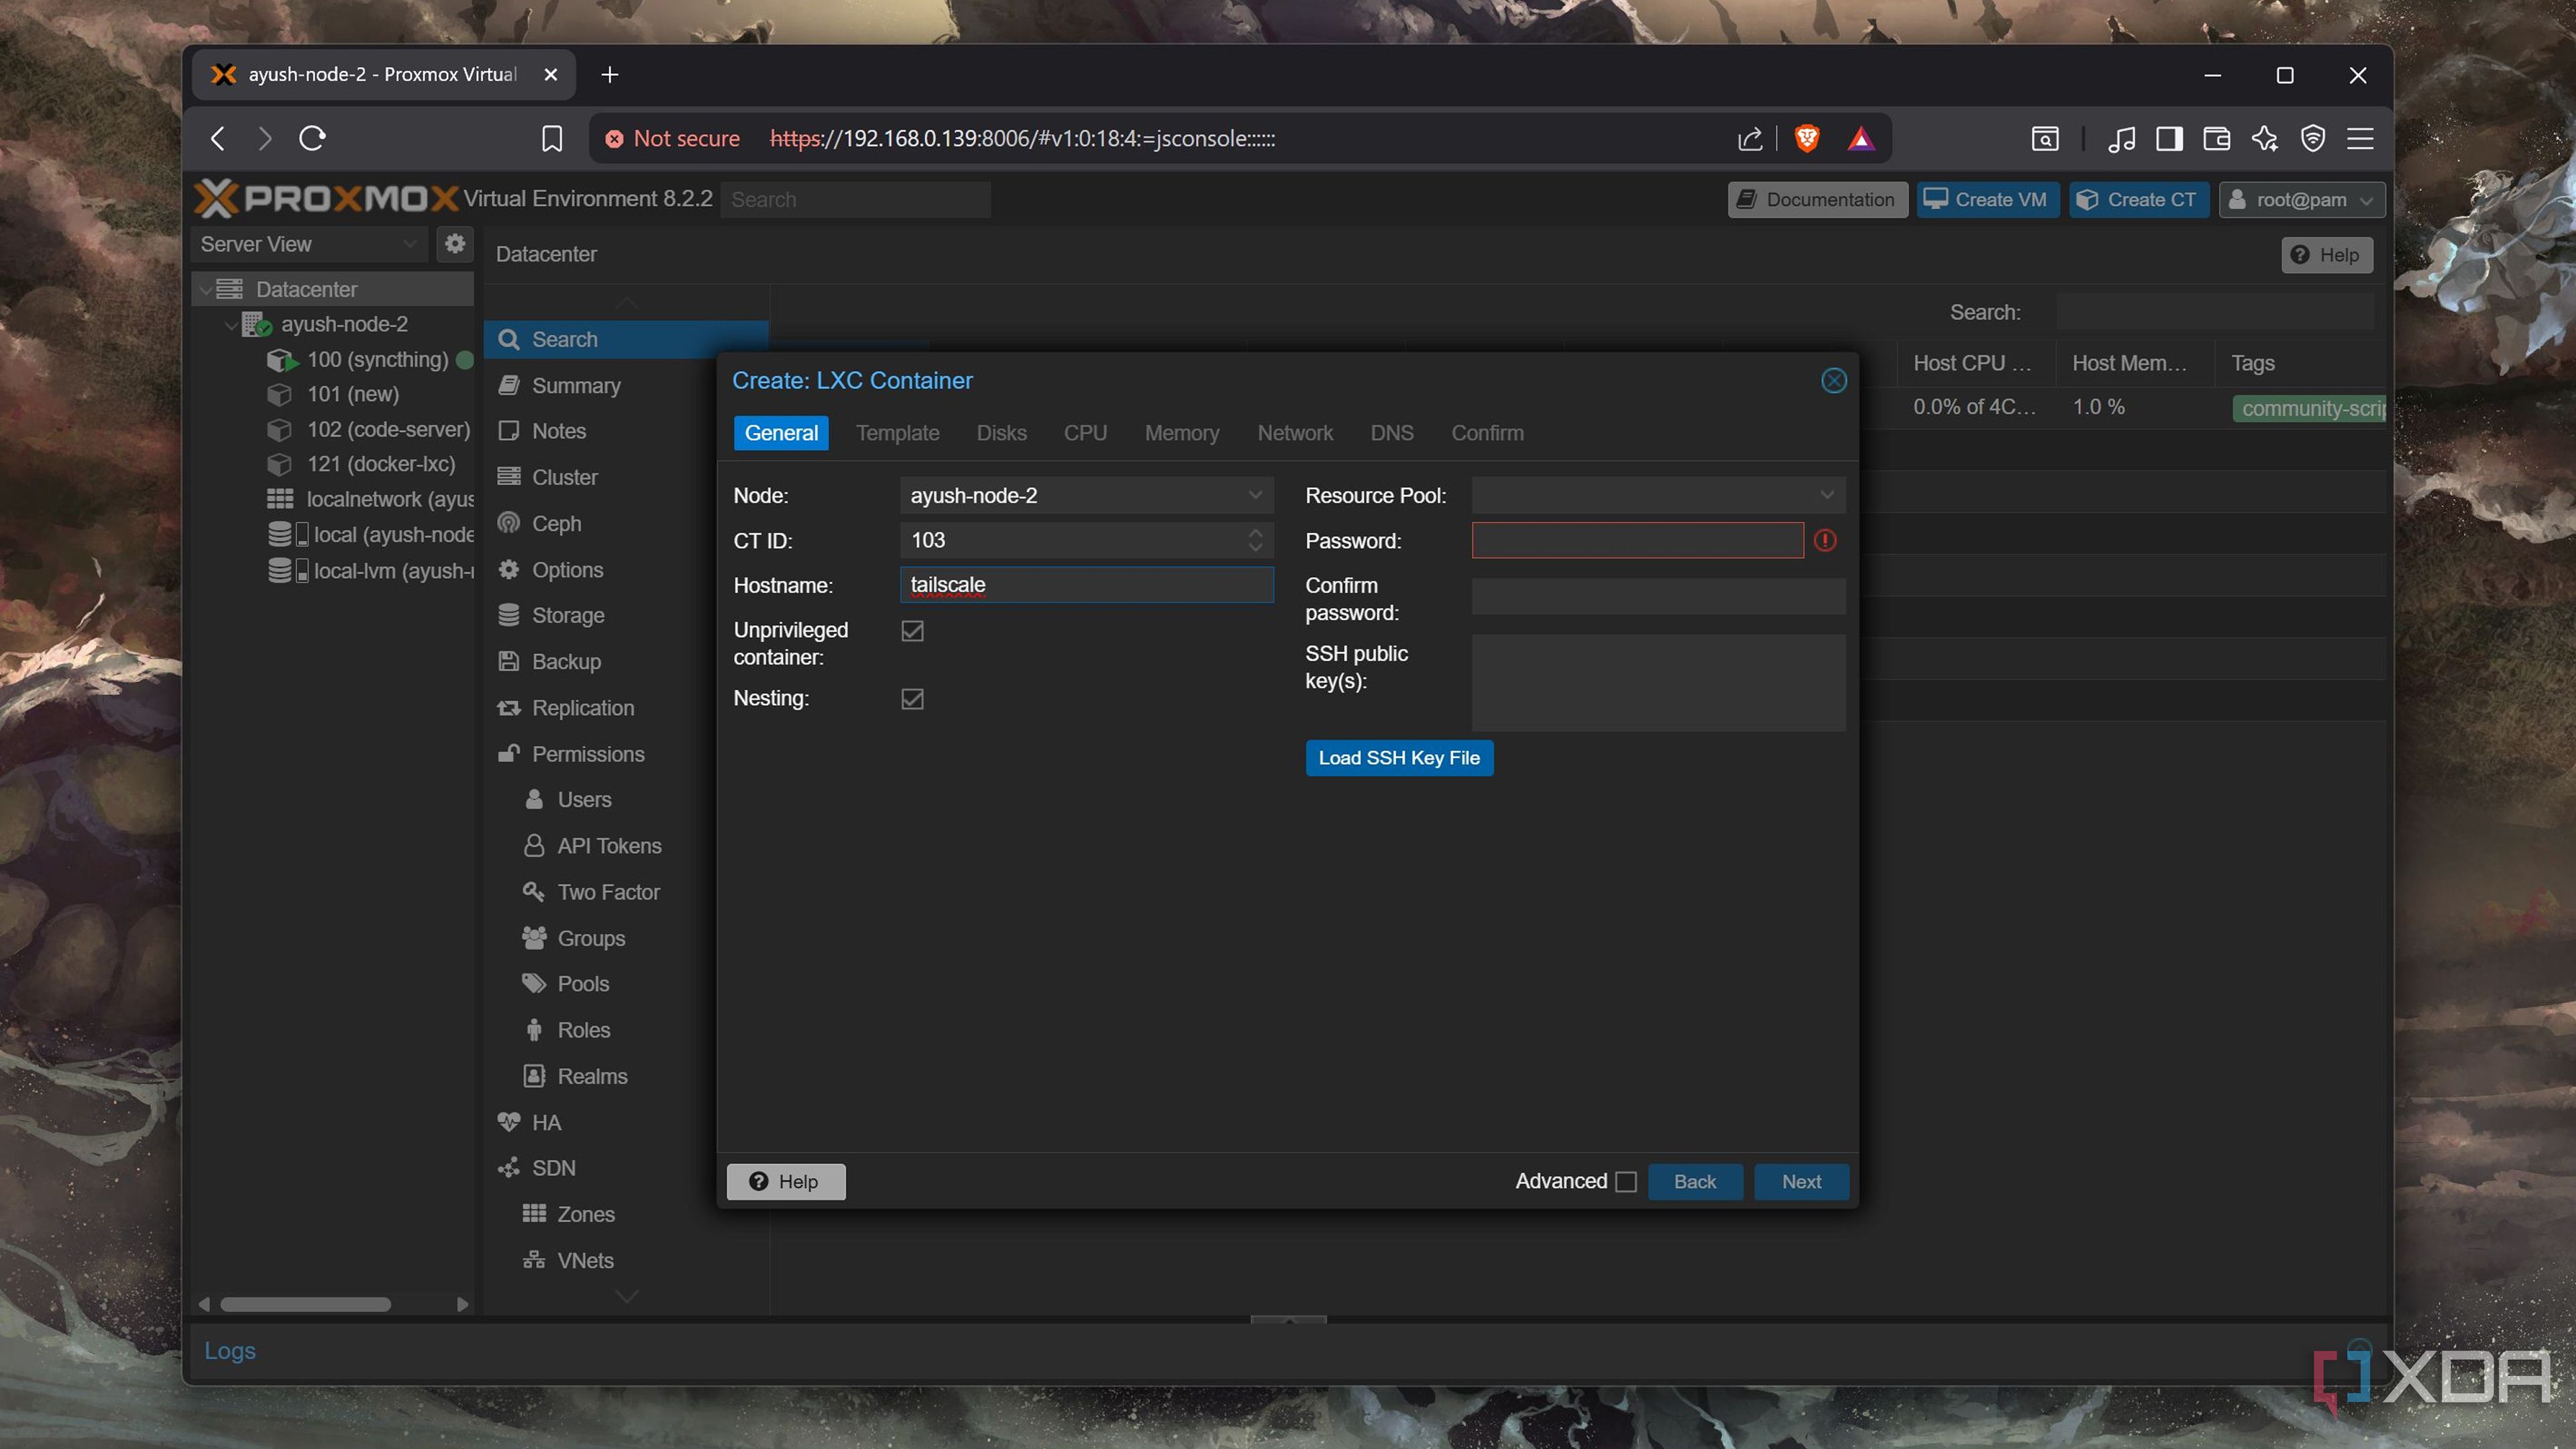
Task: Collapse the ayush-node-2 tree node
Action: [231, 325]
